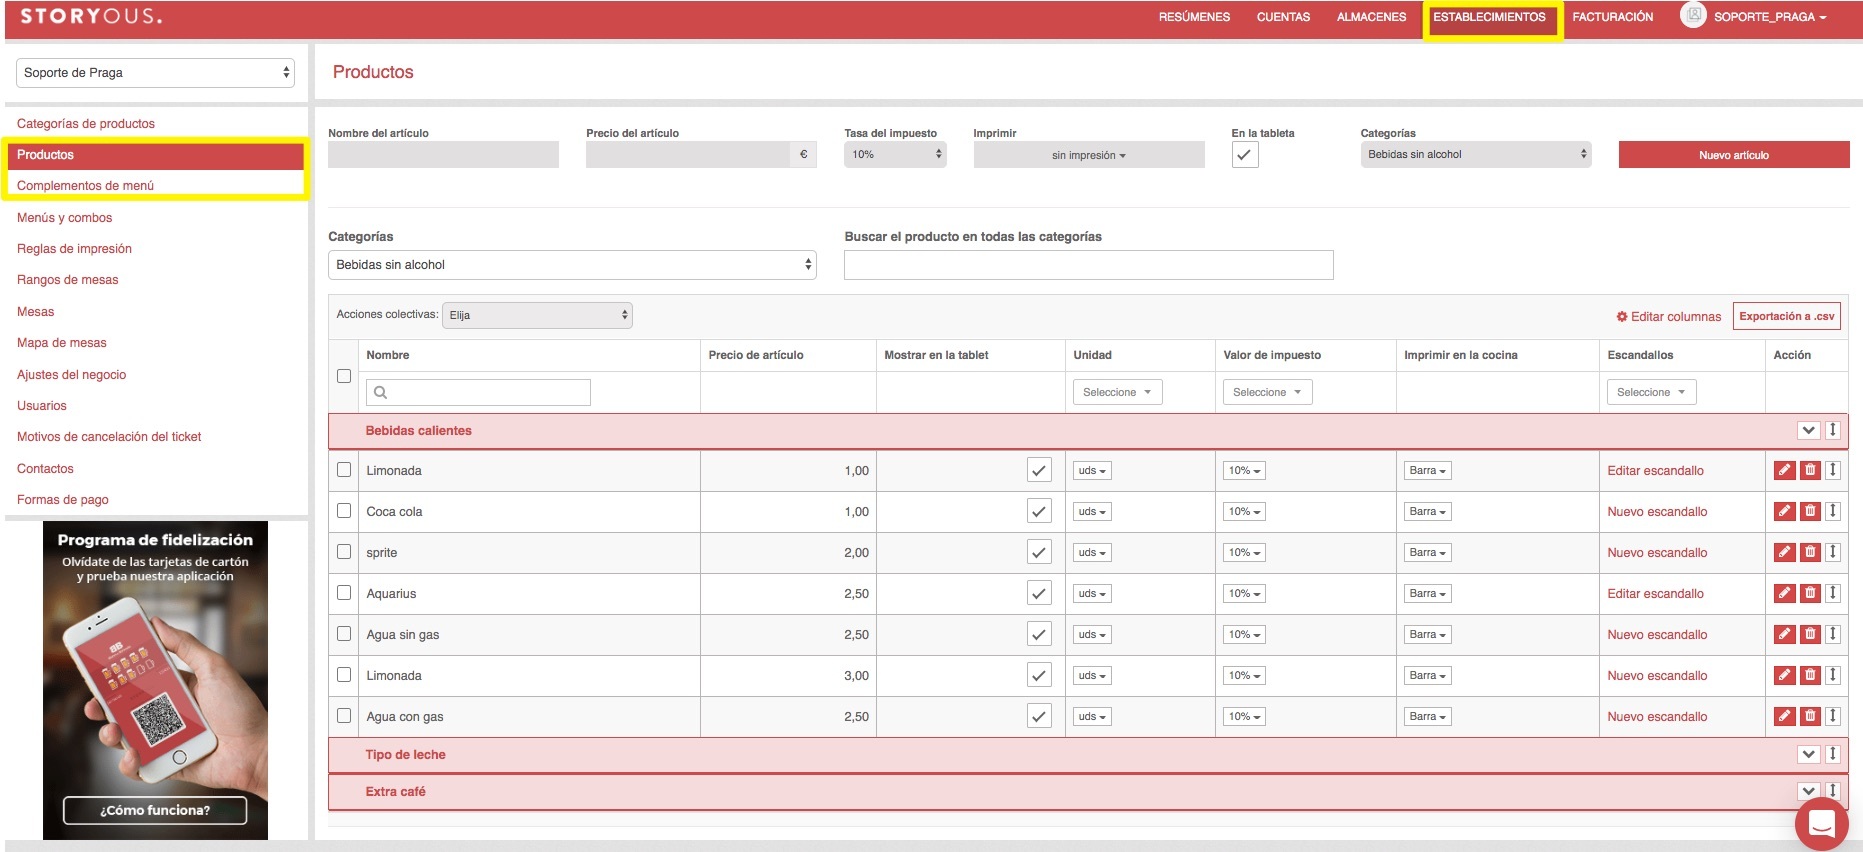Click 'Nuevo escandallo' for Coca cola

coord(1657,511)
